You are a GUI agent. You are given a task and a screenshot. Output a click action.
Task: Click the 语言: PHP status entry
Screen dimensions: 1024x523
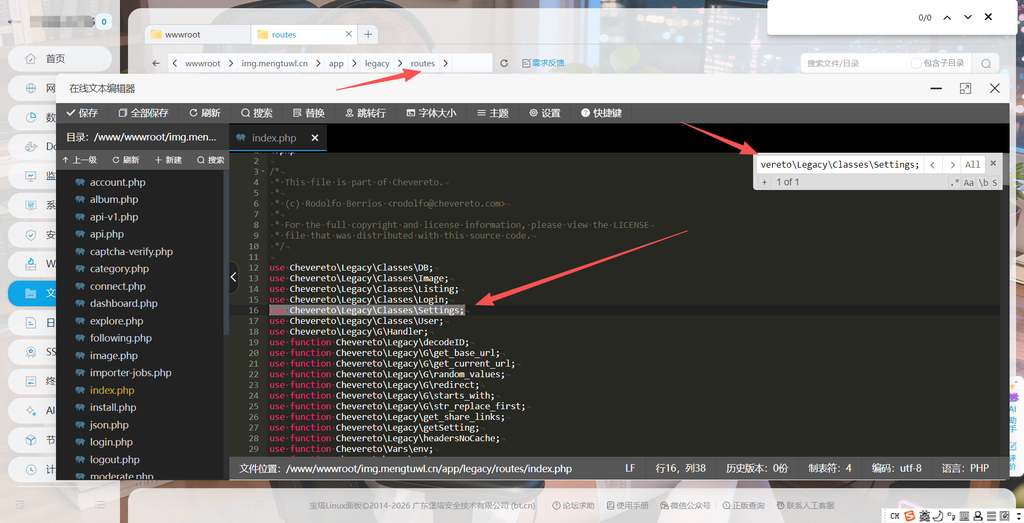(965, 468)
